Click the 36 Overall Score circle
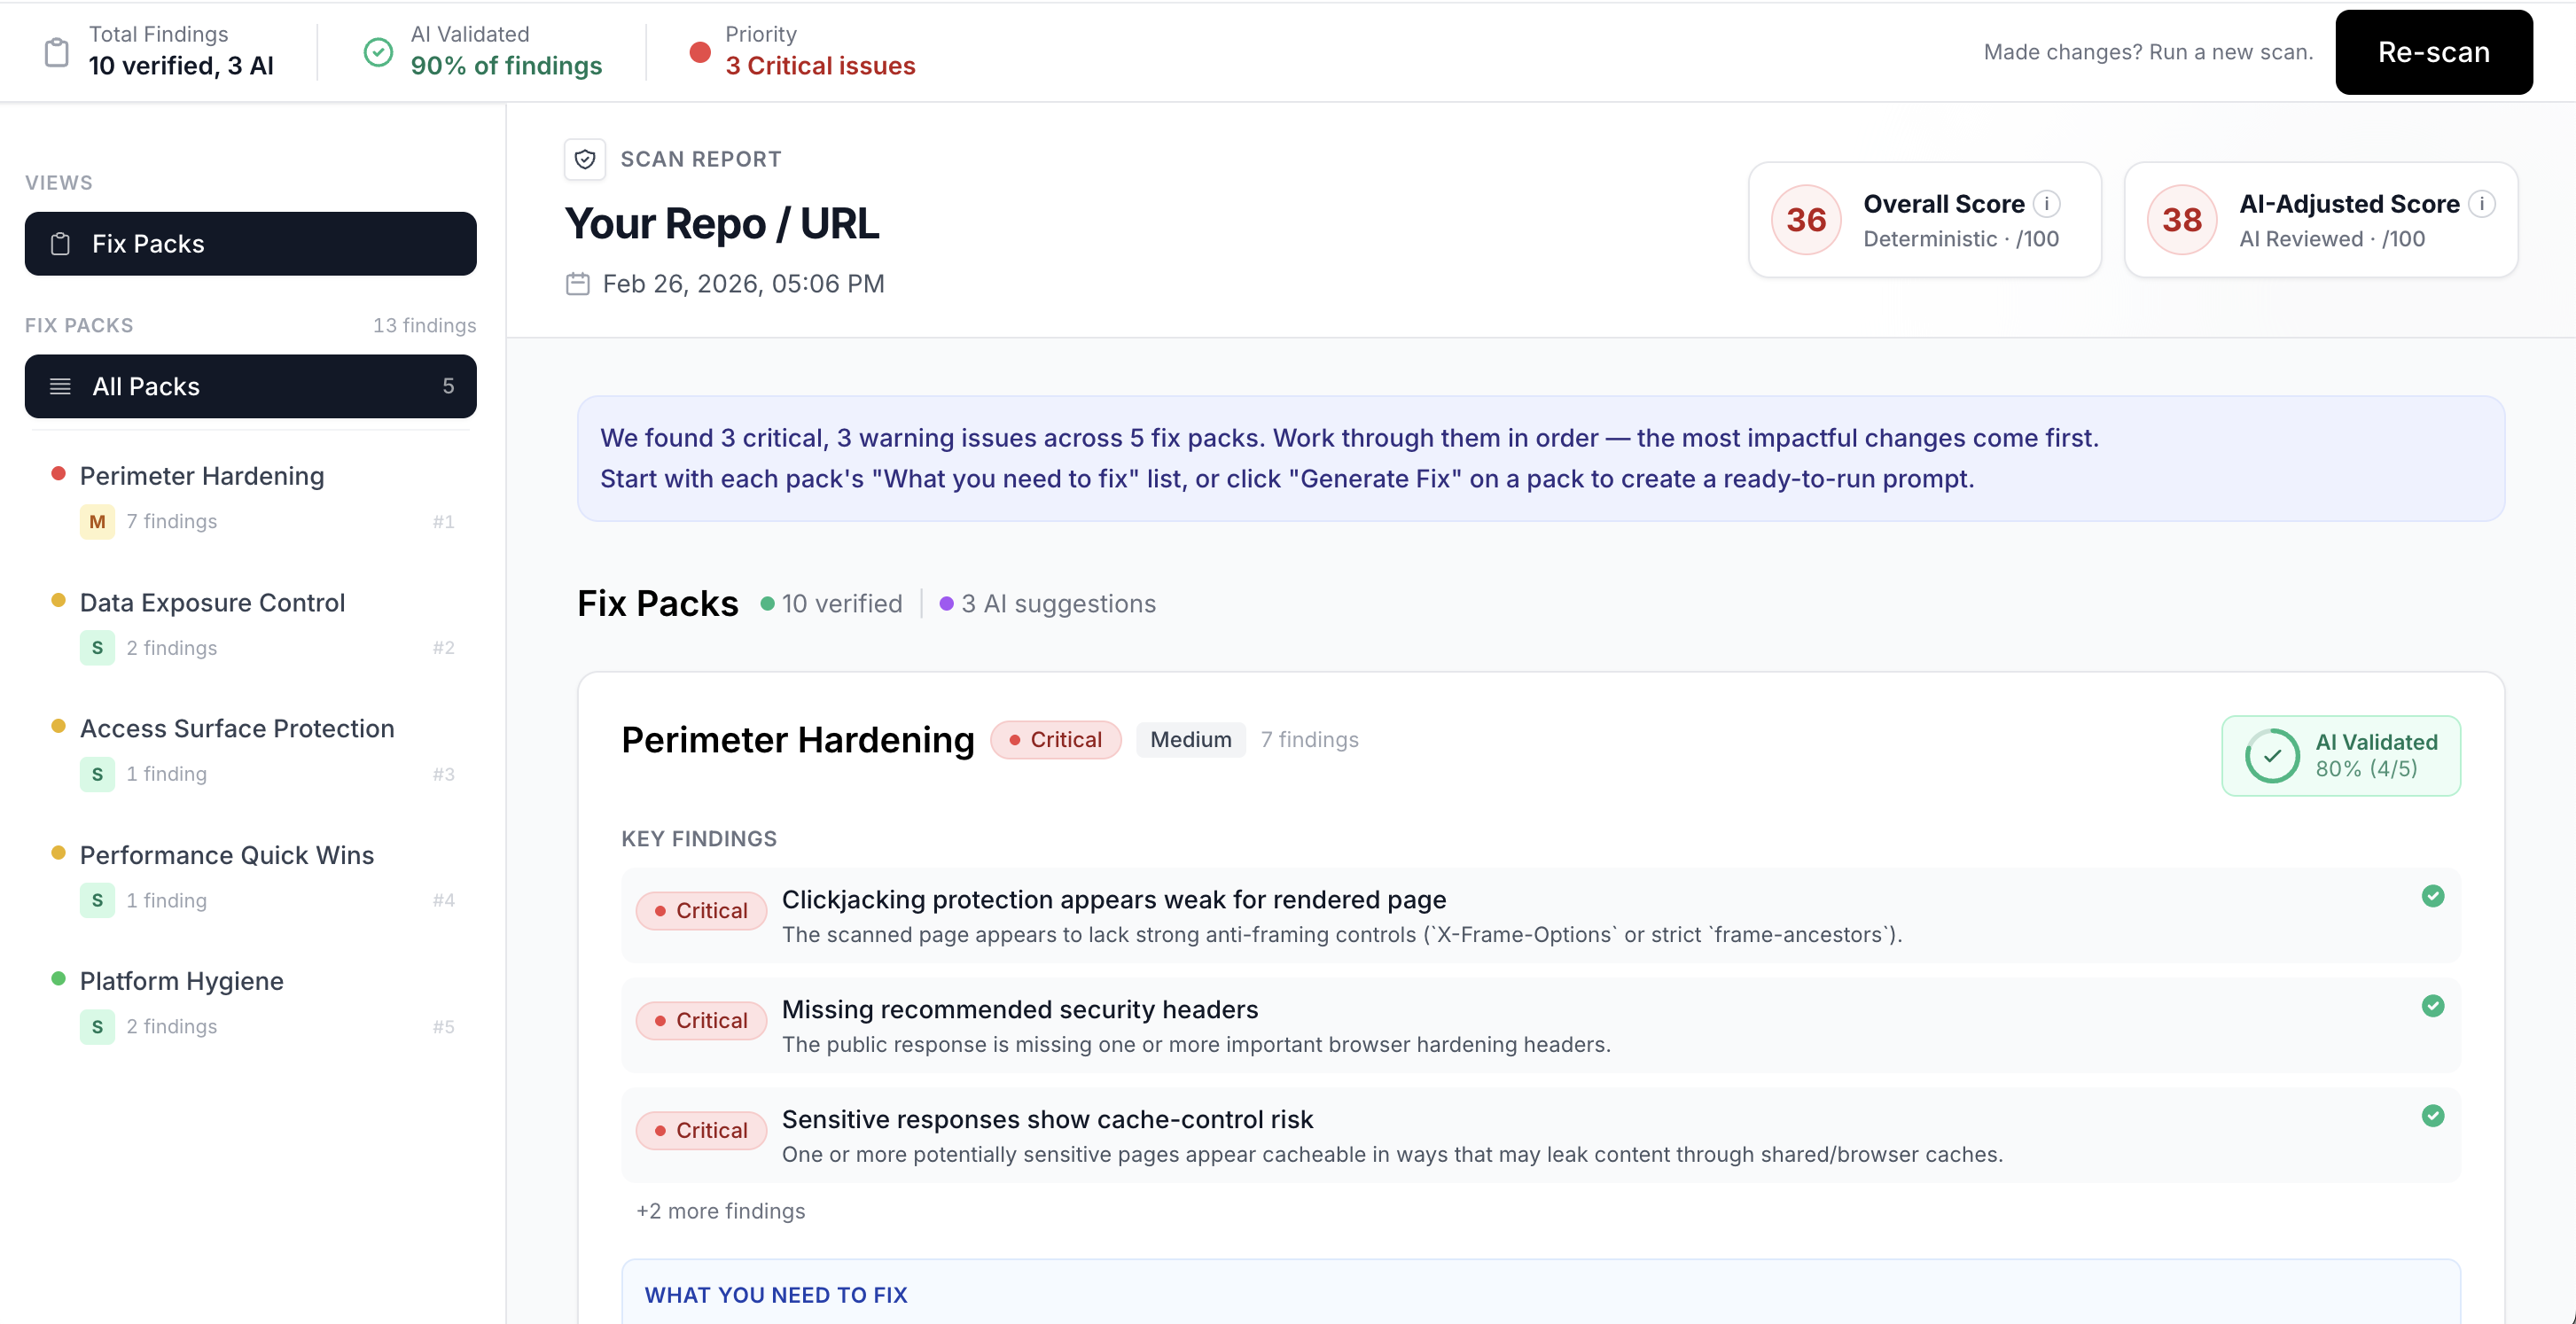Viewport: 2576px width, 1324px height. tap(1806, 220)
